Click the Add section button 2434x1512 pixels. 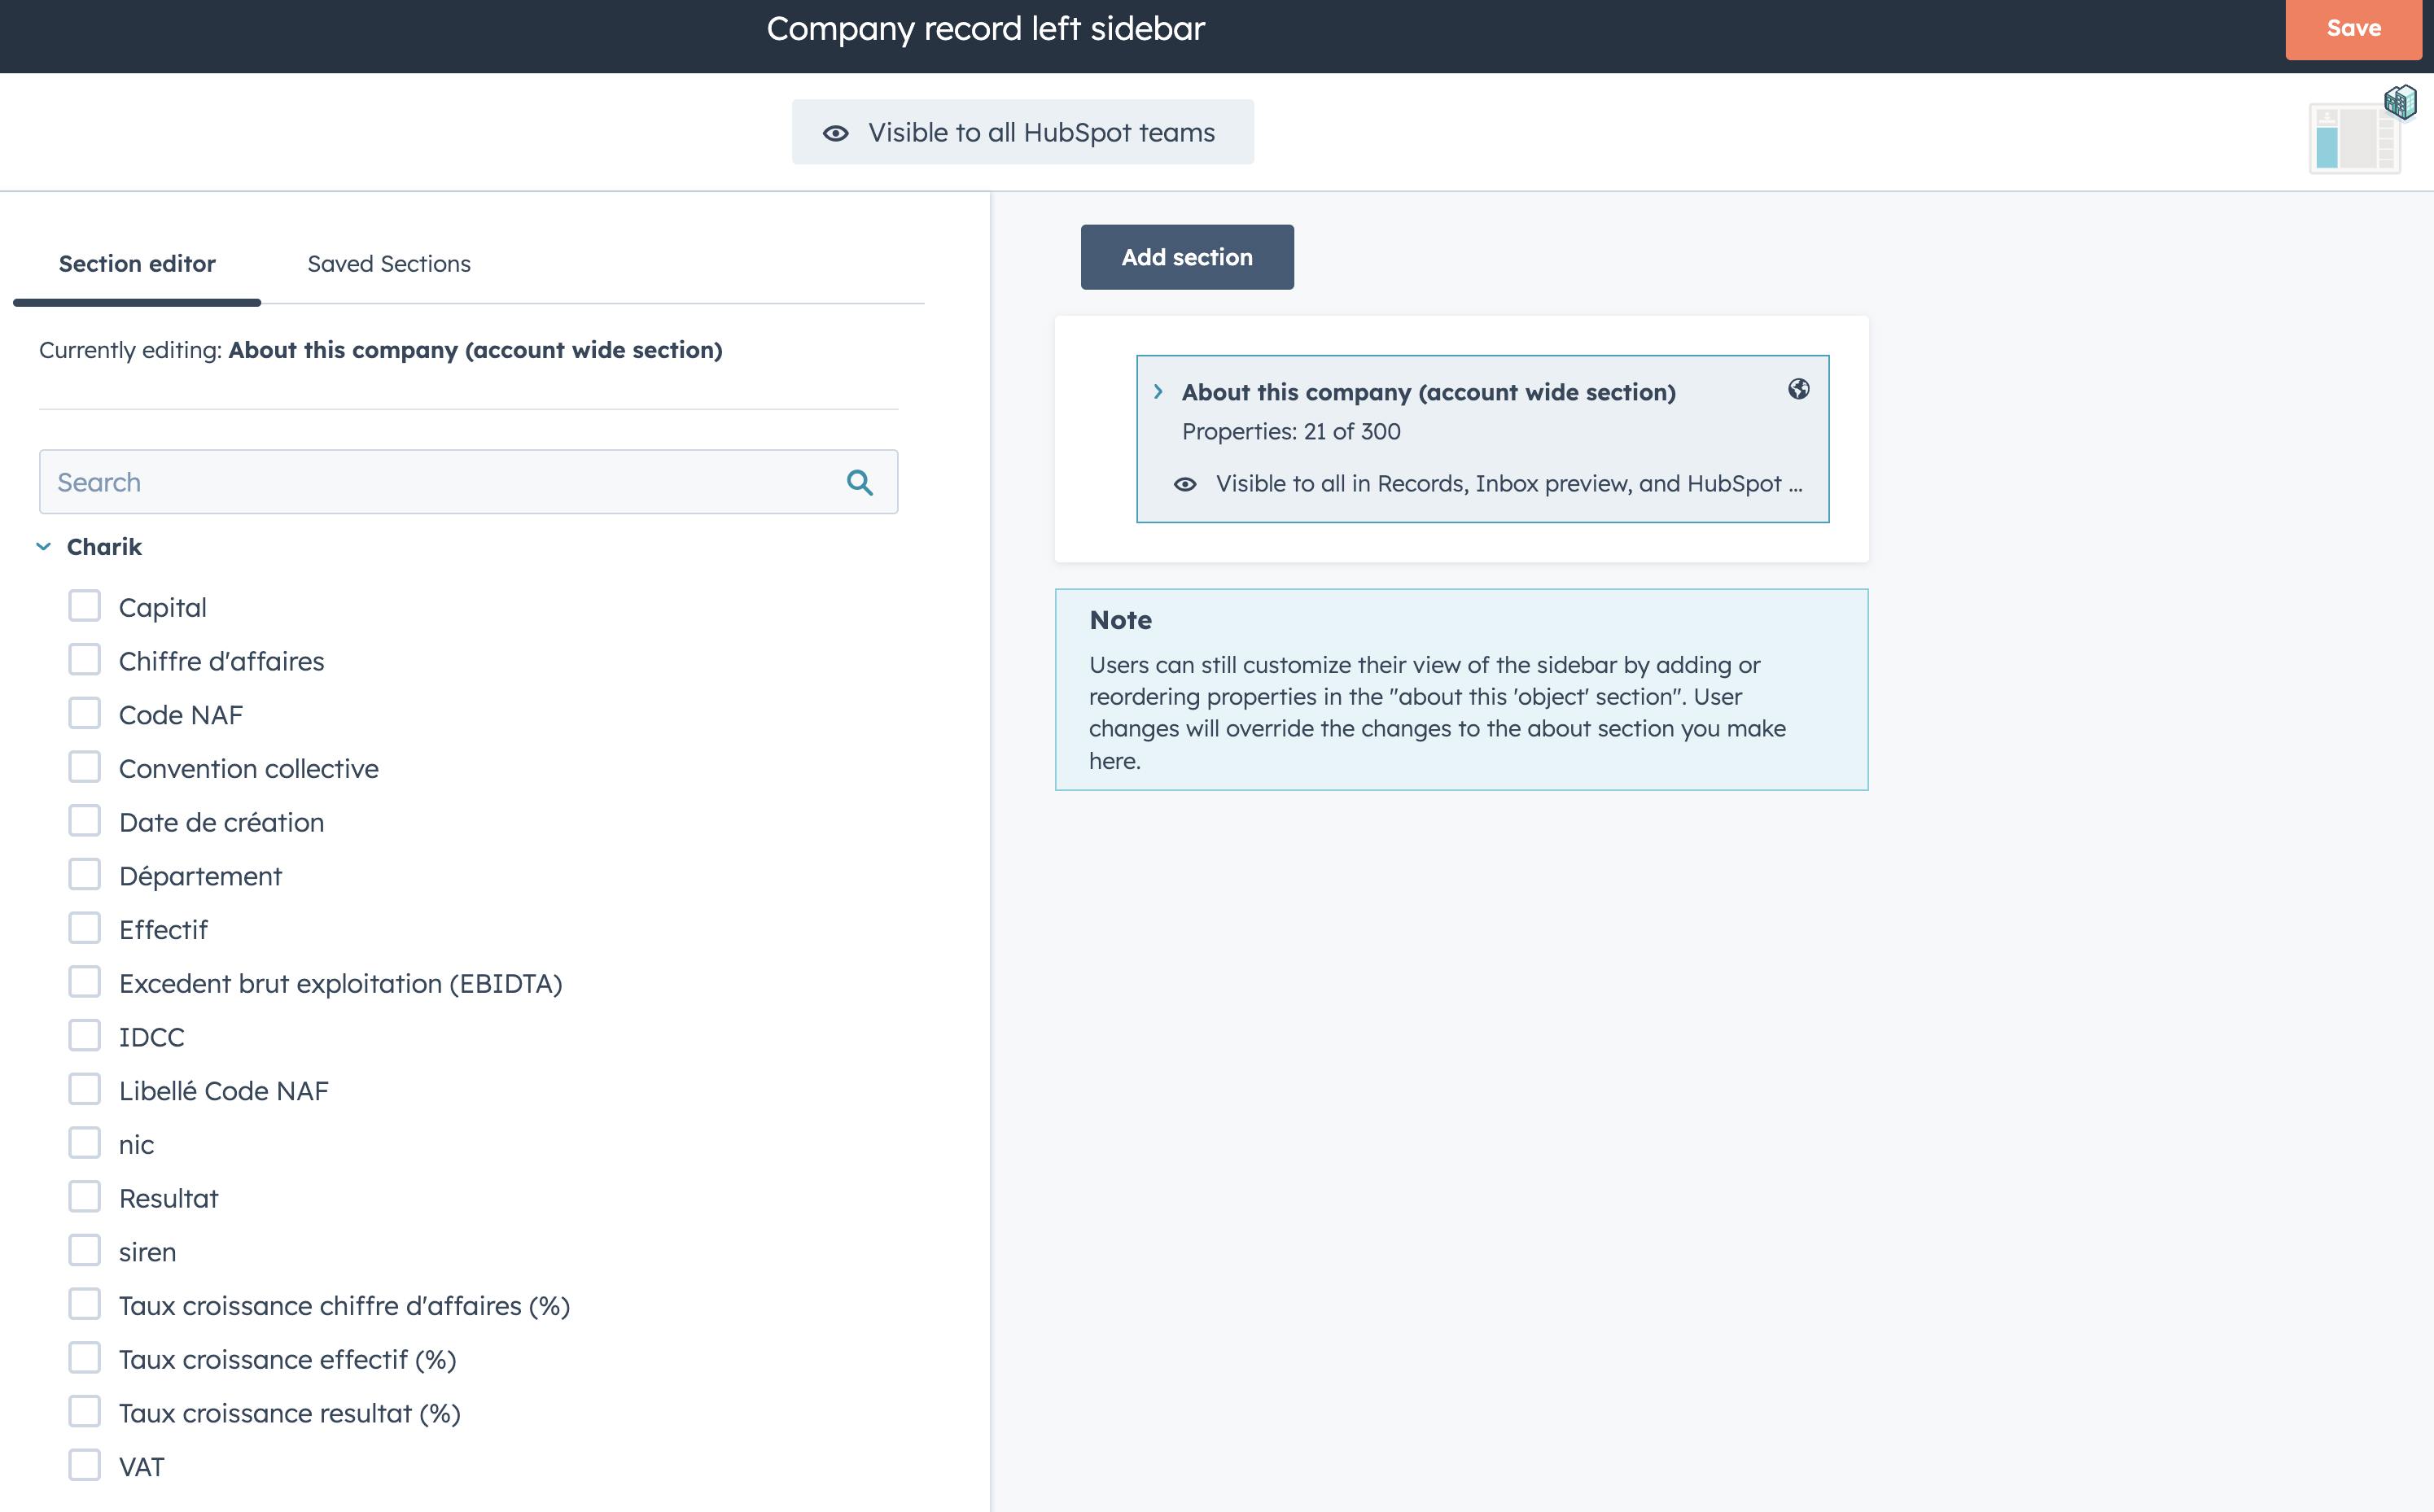pyautogui.click(x=1187, y=257)
